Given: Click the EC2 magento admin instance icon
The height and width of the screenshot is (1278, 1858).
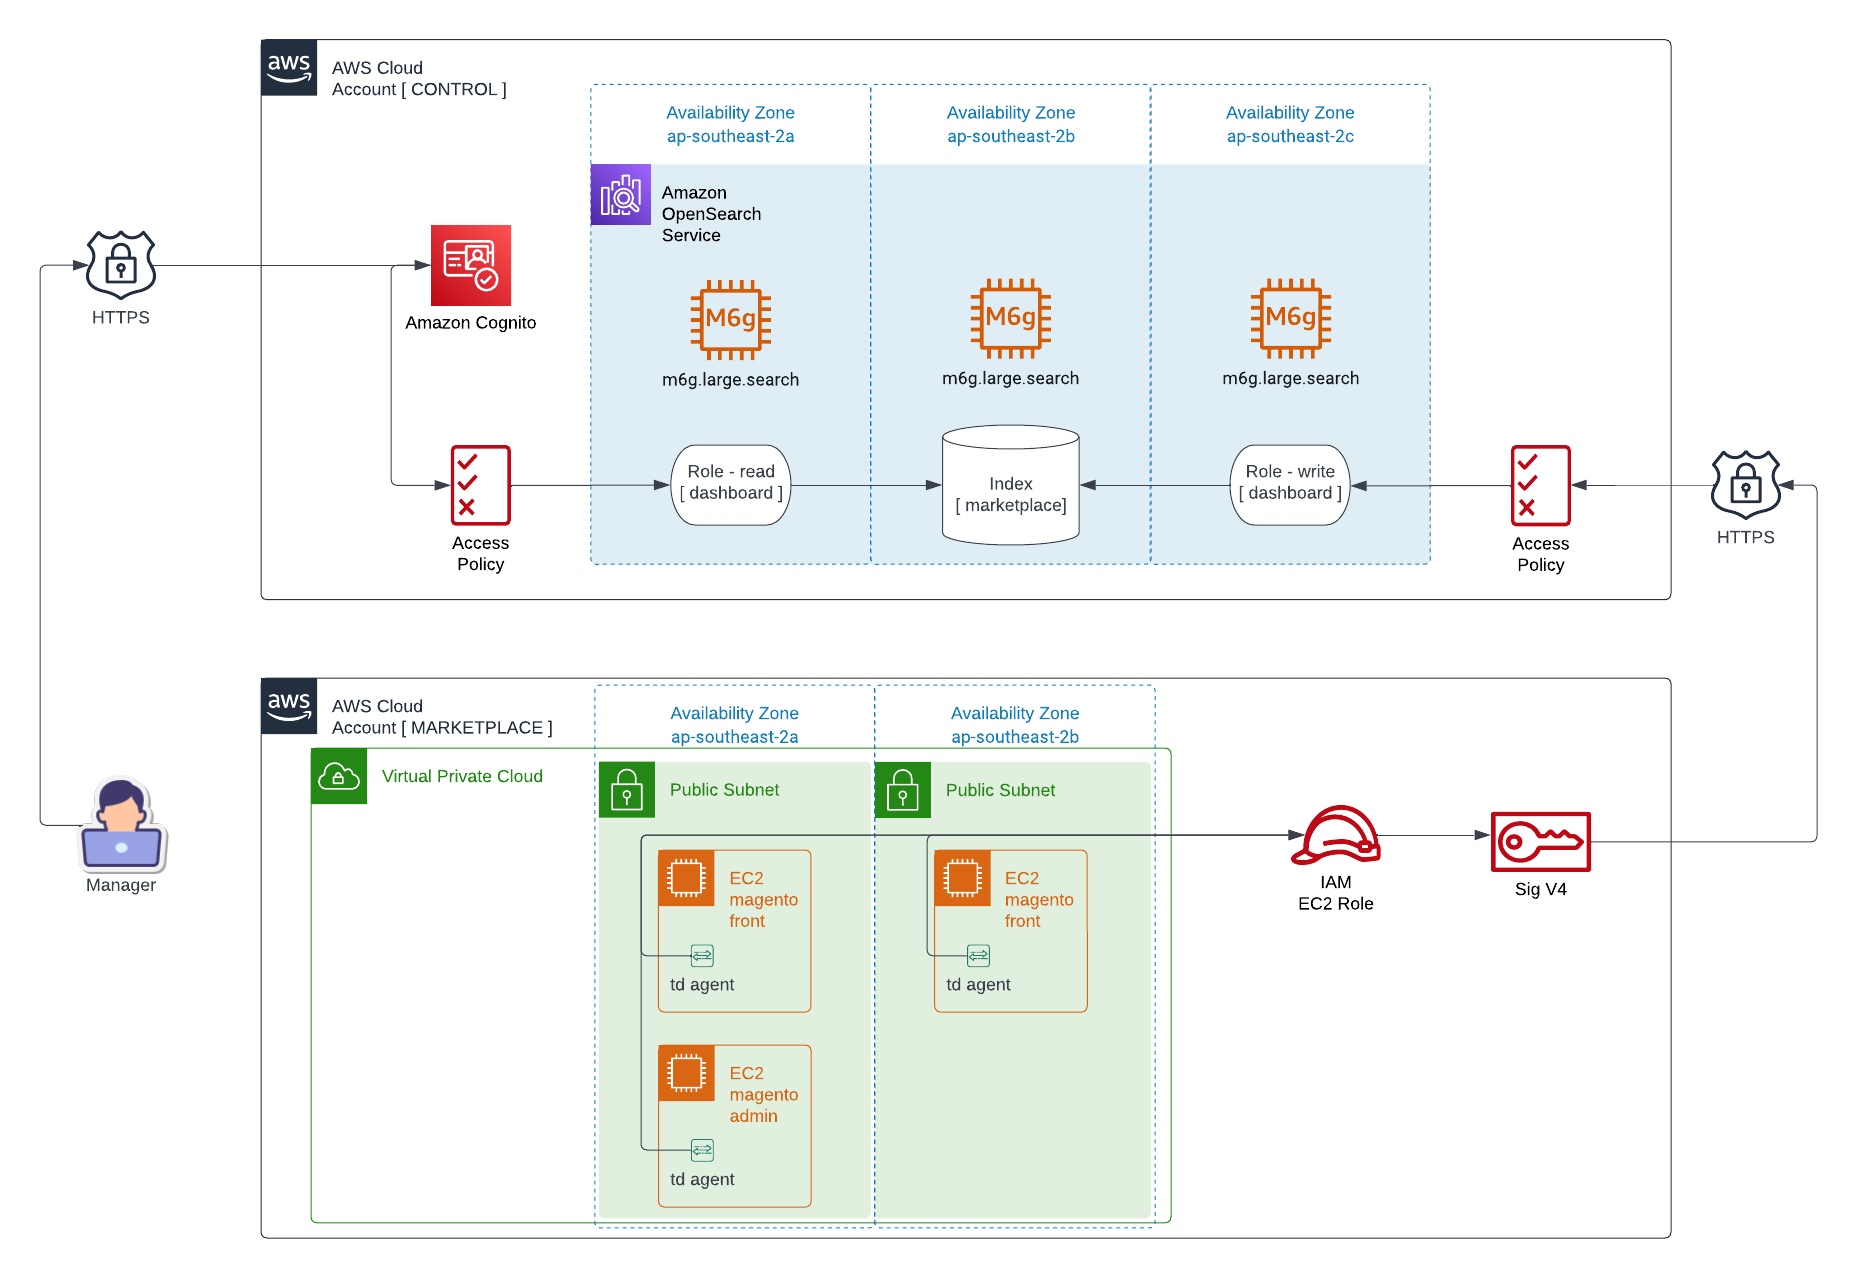Looking at the screenshot, I should (687, 1073).
